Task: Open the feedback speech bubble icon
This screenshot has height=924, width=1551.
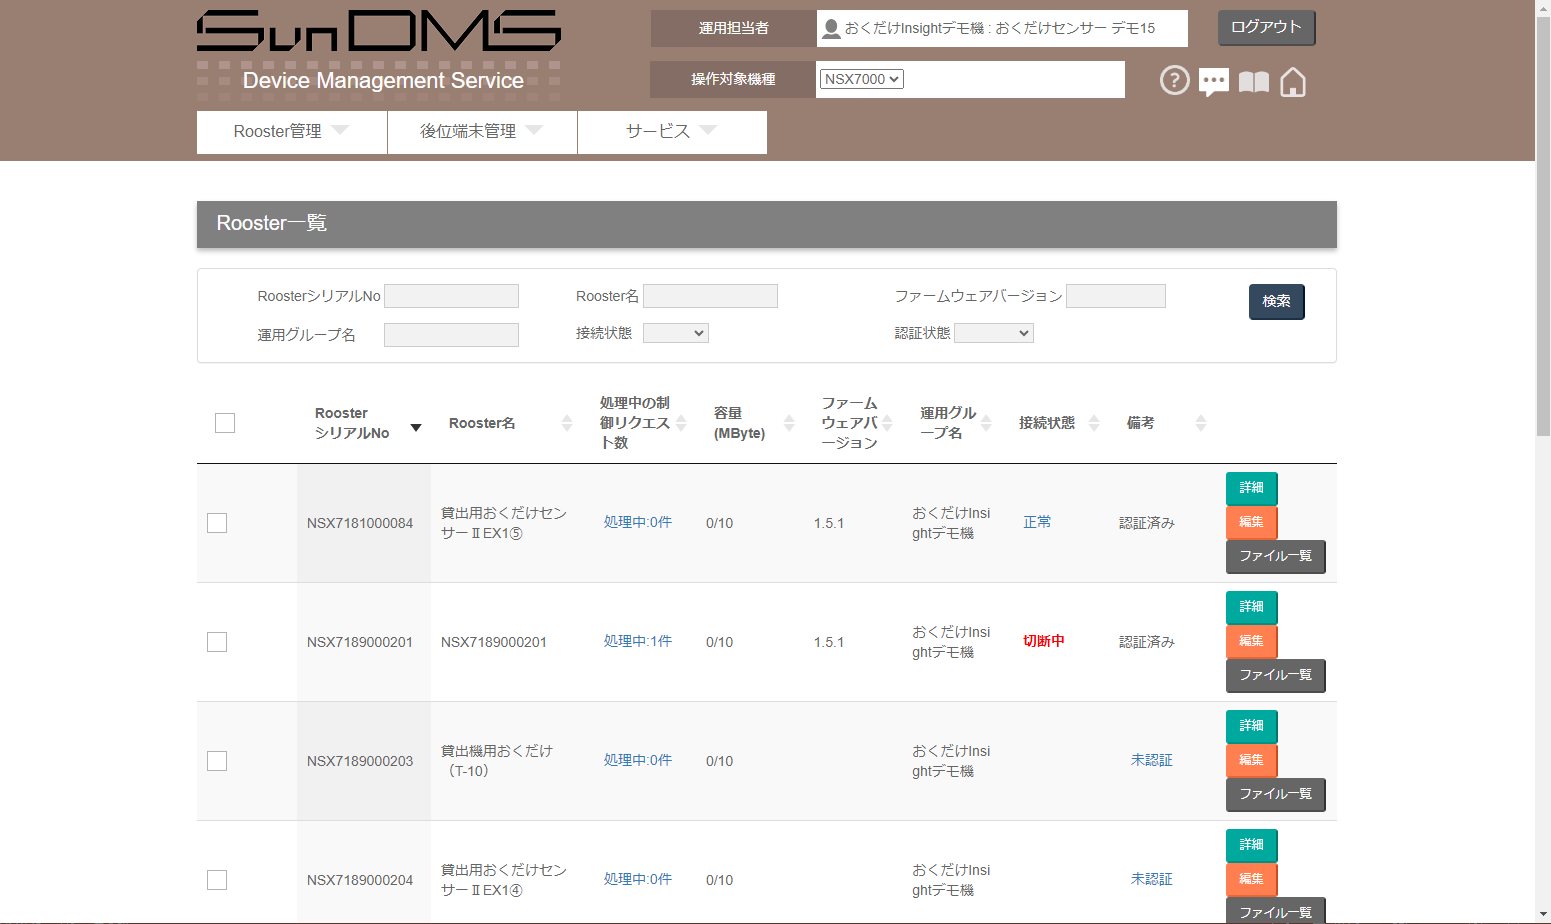Action: (x=1213, y=80)
